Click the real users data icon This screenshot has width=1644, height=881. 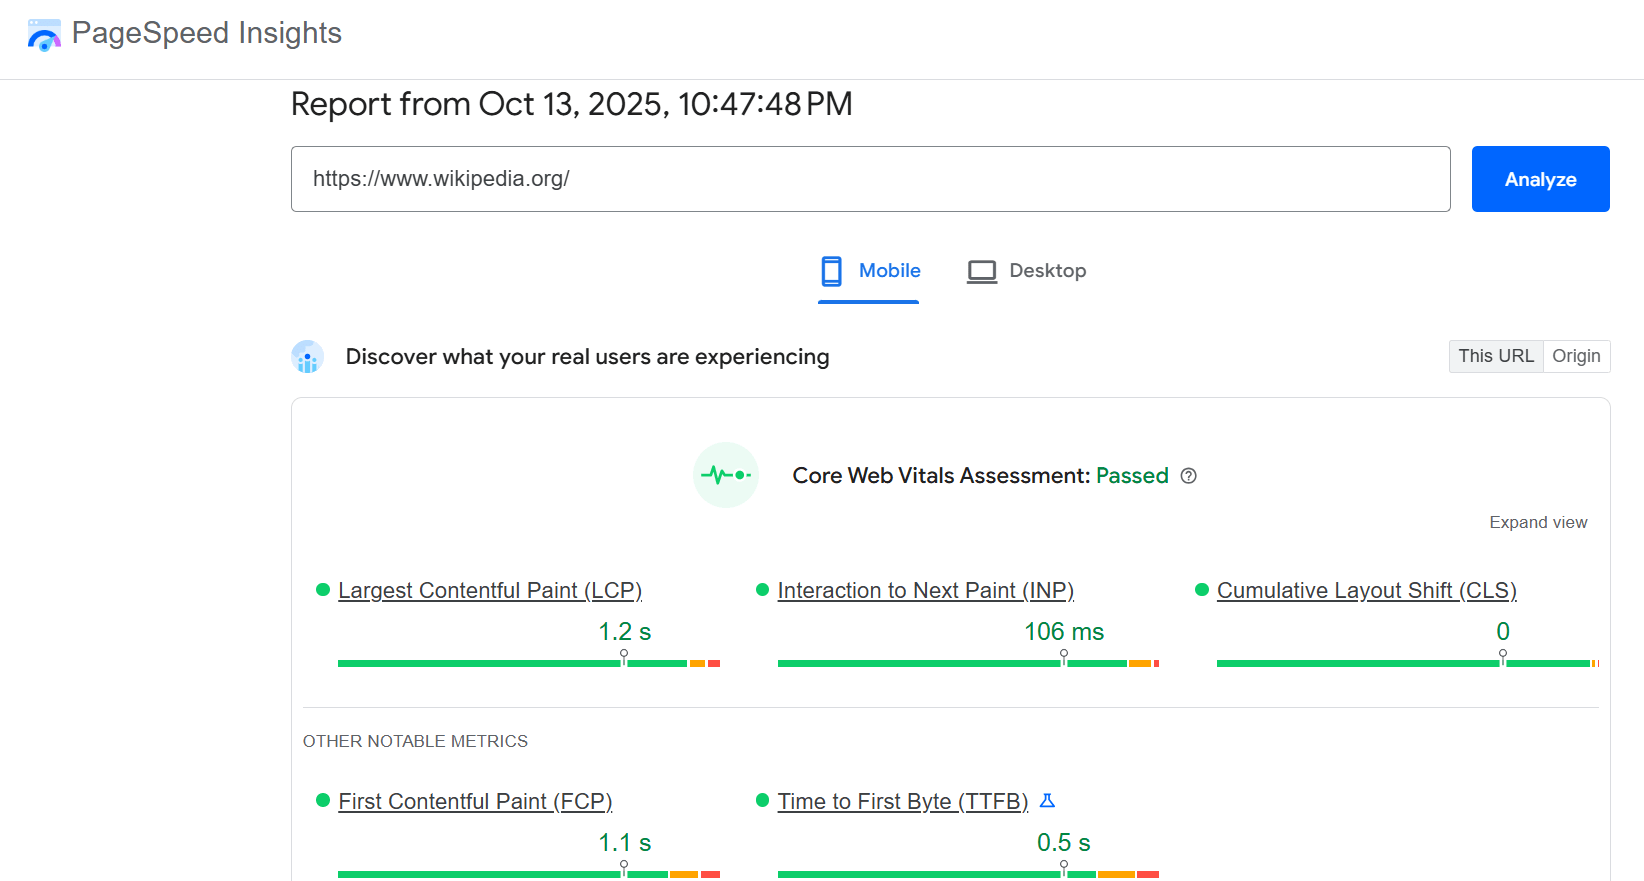coord(307,357)
